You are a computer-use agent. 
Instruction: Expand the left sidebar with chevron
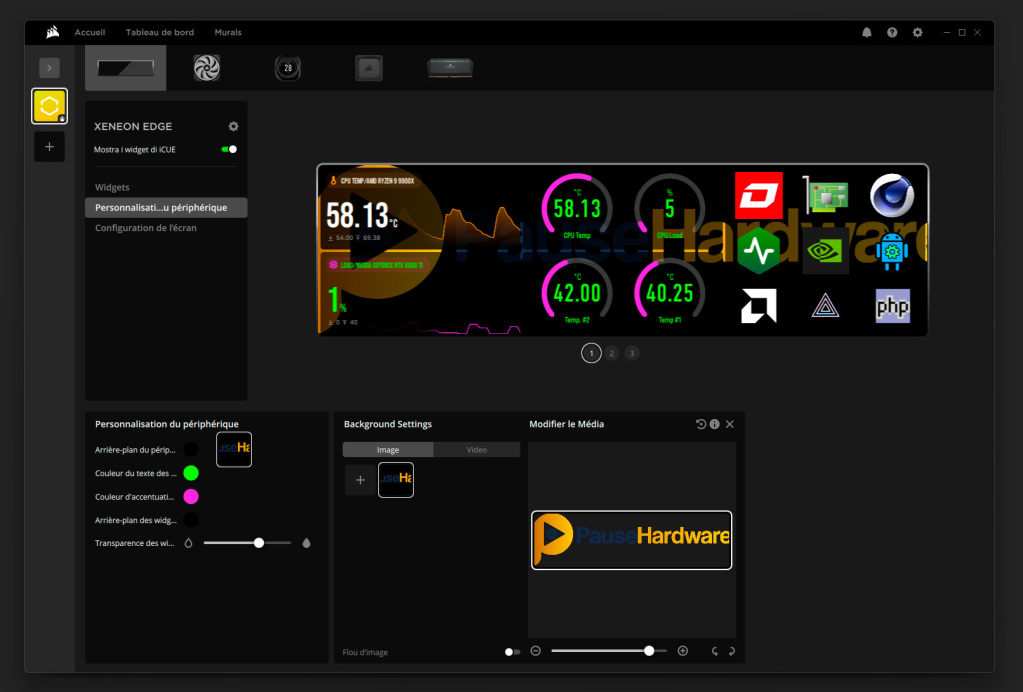click(x=49, y=68)
